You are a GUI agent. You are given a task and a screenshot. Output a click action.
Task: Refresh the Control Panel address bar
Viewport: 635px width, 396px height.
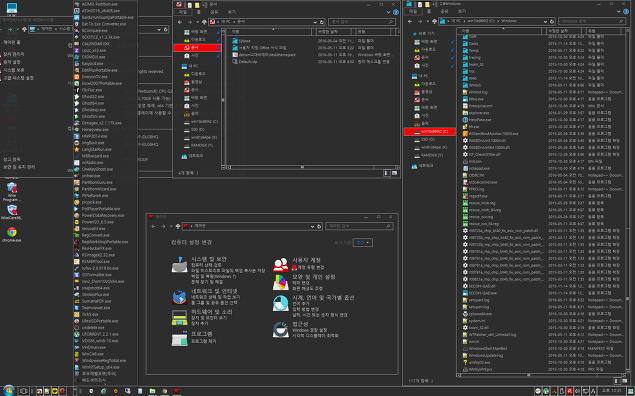pos(319,226)
